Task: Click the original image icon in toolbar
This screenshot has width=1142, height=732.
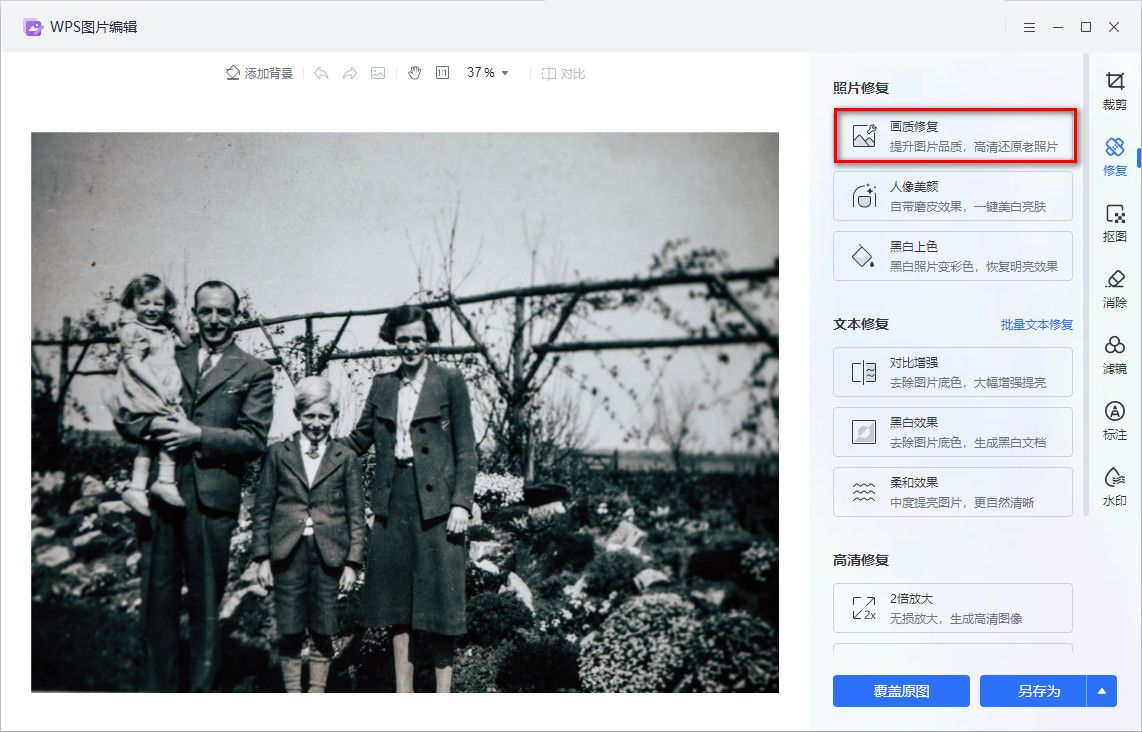Action: tap(378, 73)
